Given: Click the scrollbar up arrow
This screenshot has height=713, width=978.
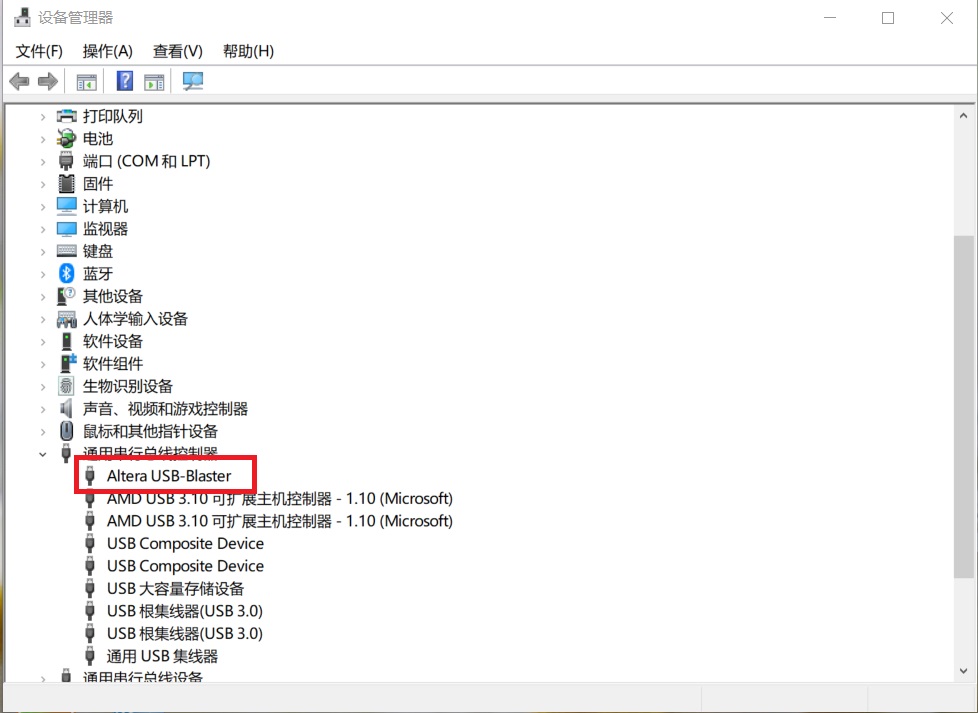Looking at the screenshot, I should click(x=963, y=115).
